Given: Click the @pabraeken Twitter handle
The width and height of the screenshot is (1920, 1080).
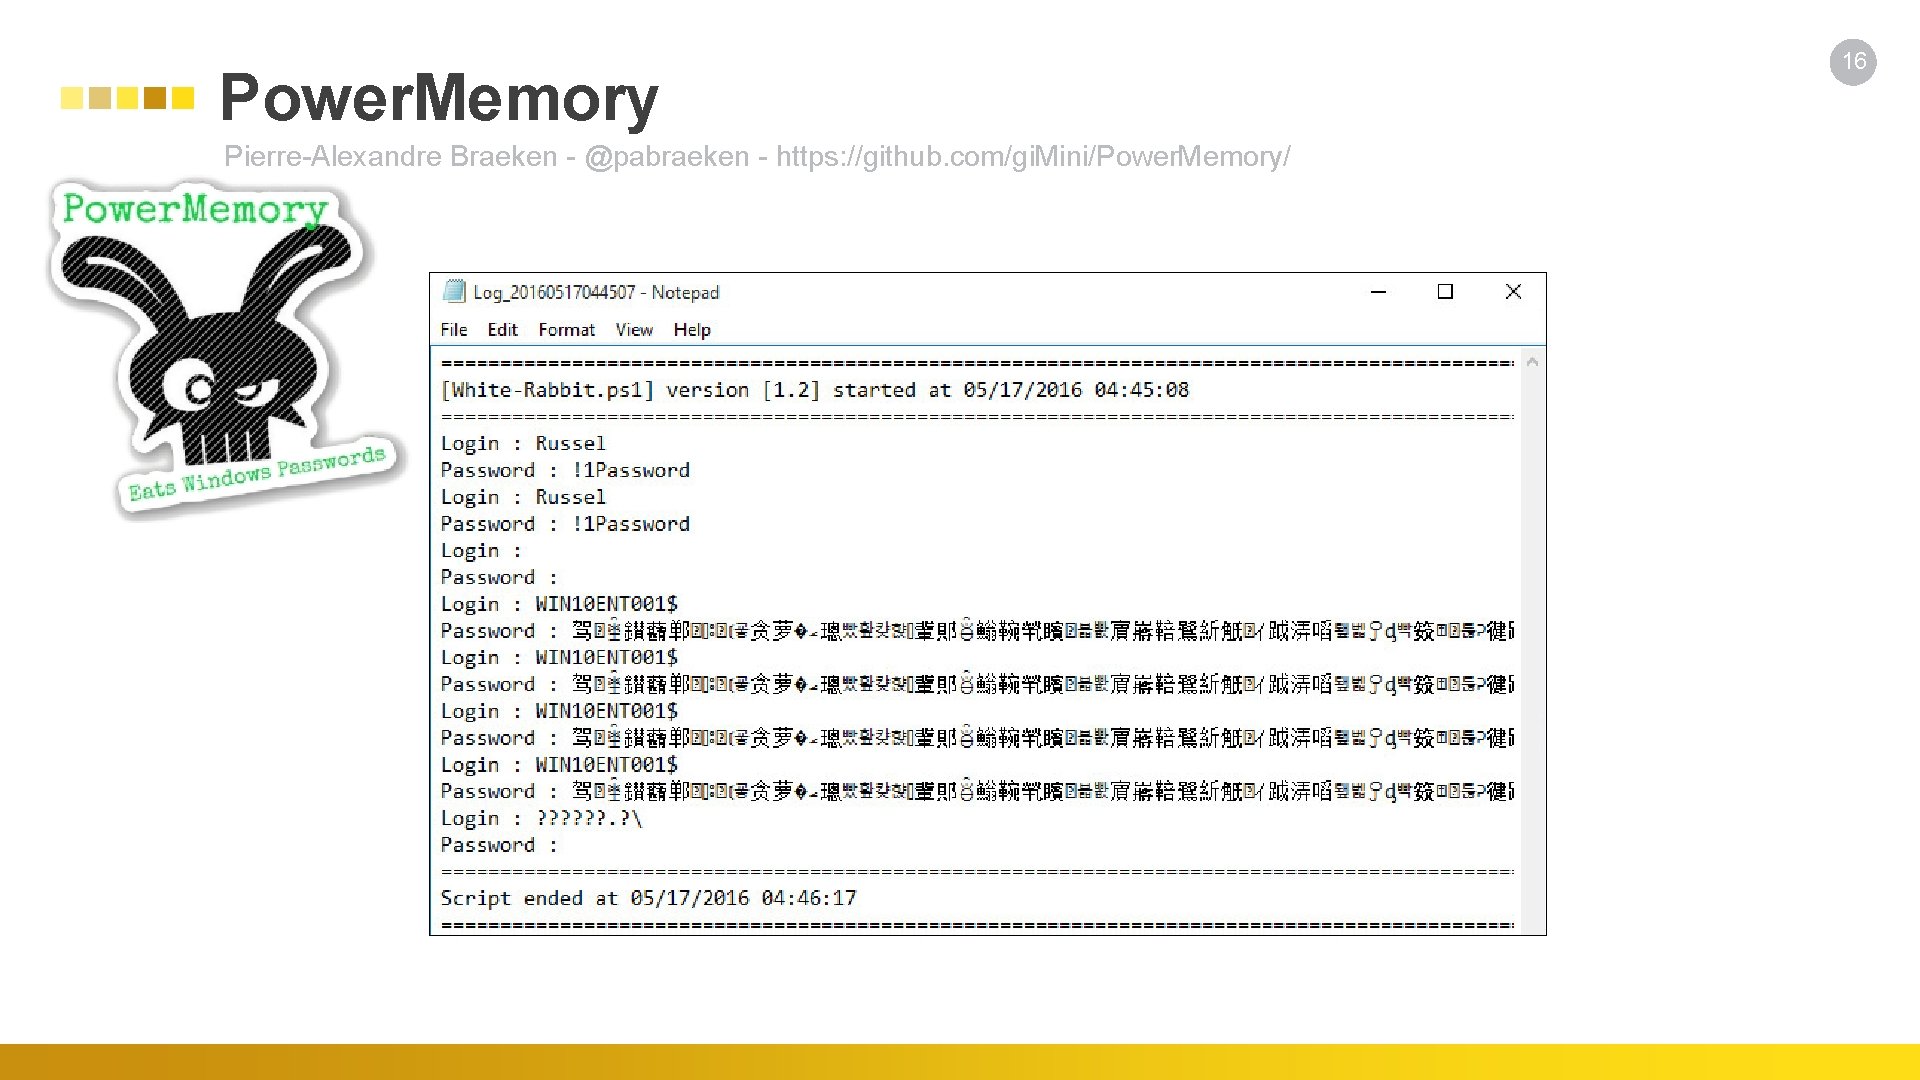Looking at the screenshot, I should point(666,157).
